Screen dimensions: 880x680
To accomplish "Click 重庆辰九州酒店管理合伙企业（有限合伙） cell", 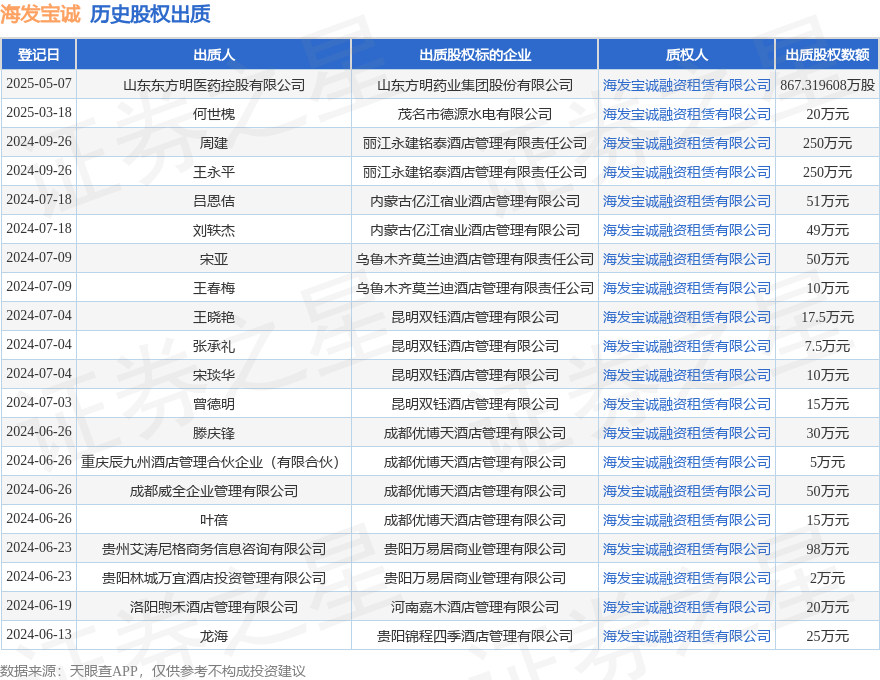I will click(214, 462).
